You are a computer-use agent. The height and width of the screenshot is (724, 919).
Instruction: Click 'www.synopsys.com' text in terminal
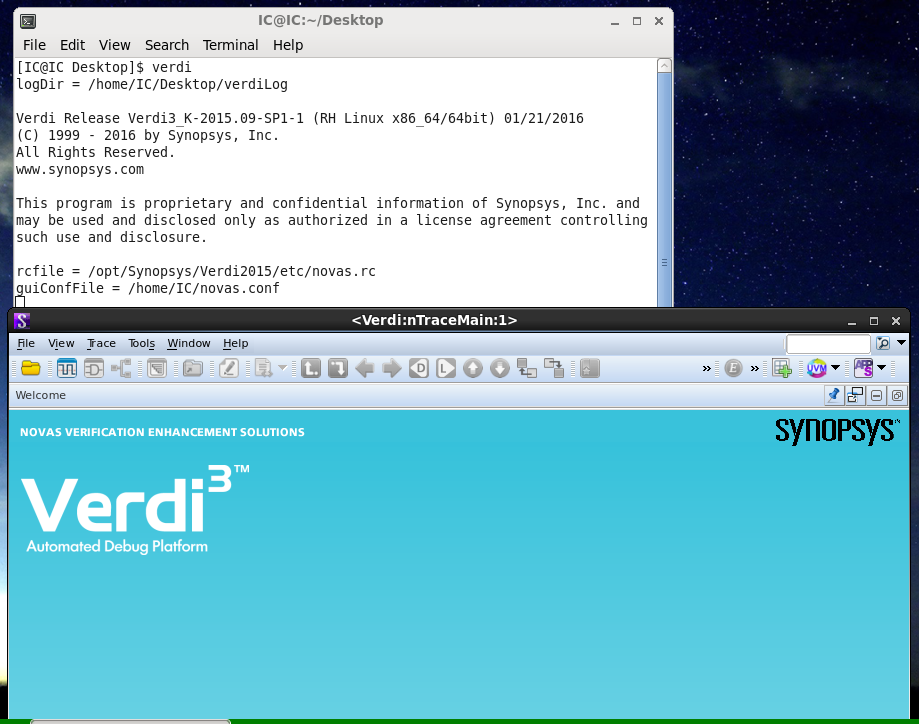(x=80, y=169)
